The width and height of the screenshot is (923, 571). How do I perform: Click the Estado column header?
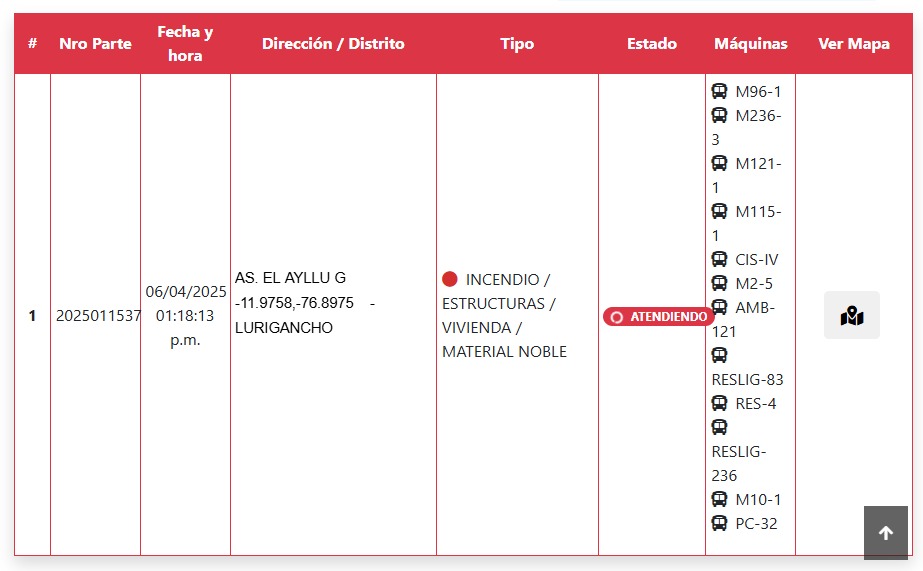click(652, 44)
